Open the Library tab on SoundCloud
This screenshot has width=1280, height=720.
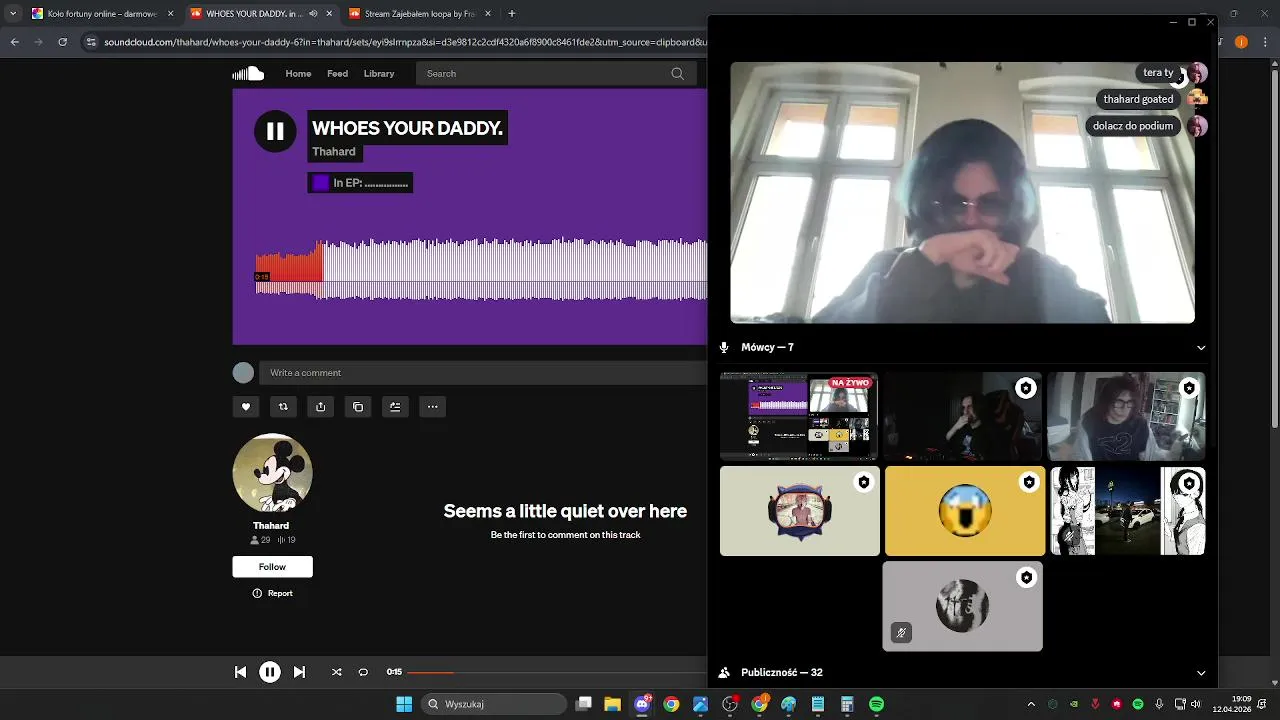point(379,73)
